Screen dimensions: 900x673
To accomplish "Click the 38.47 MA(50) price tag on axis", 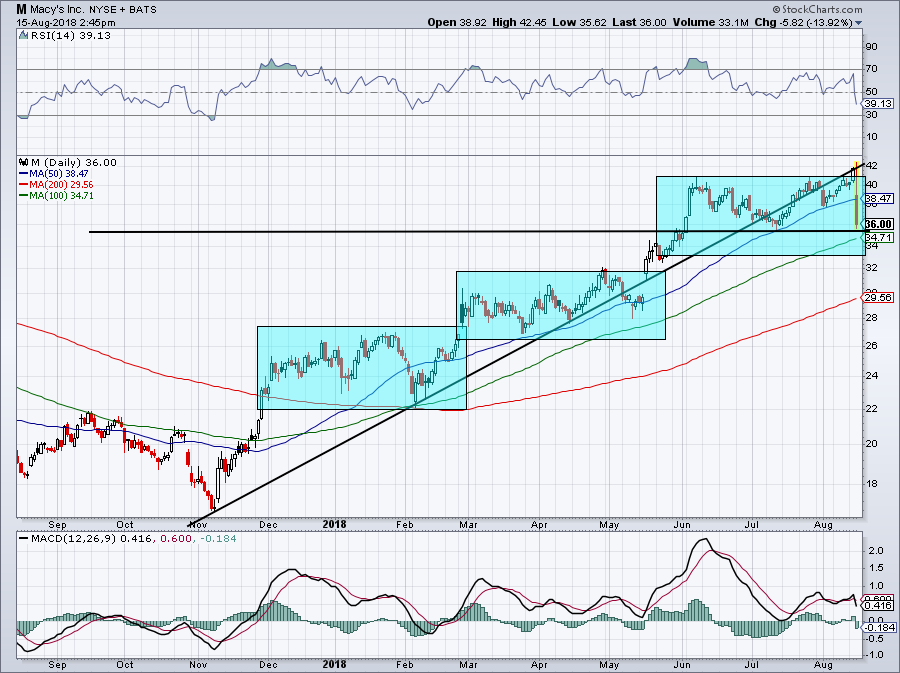I will click(878, 199).
